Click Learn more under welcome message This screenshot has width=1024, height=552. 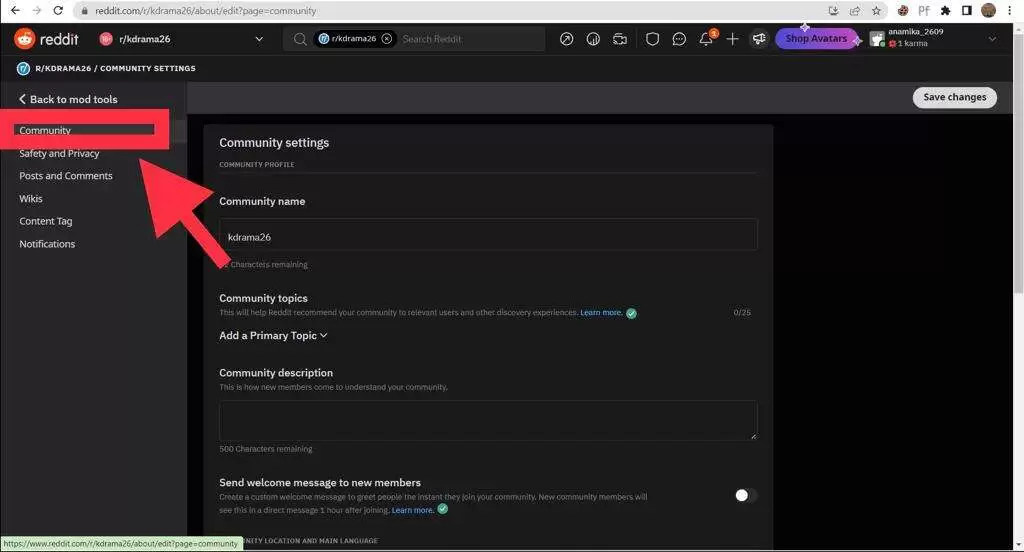412,510
